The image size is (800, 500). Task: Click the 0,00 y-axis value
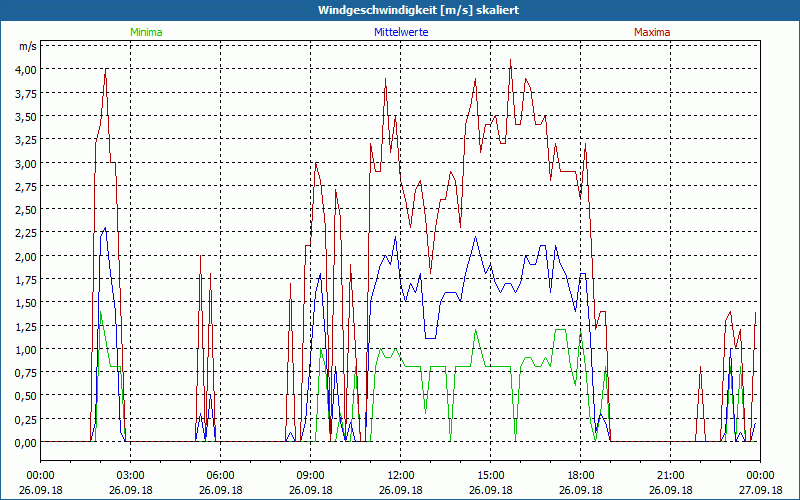(26, 443)
